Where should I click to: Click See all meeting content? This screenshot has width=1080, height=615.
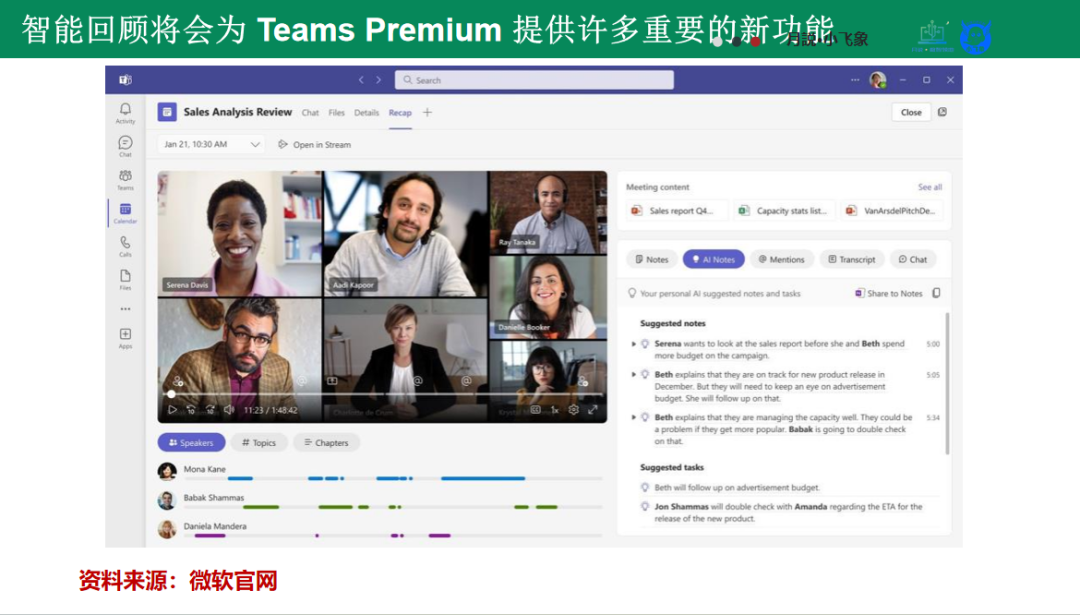930,187
